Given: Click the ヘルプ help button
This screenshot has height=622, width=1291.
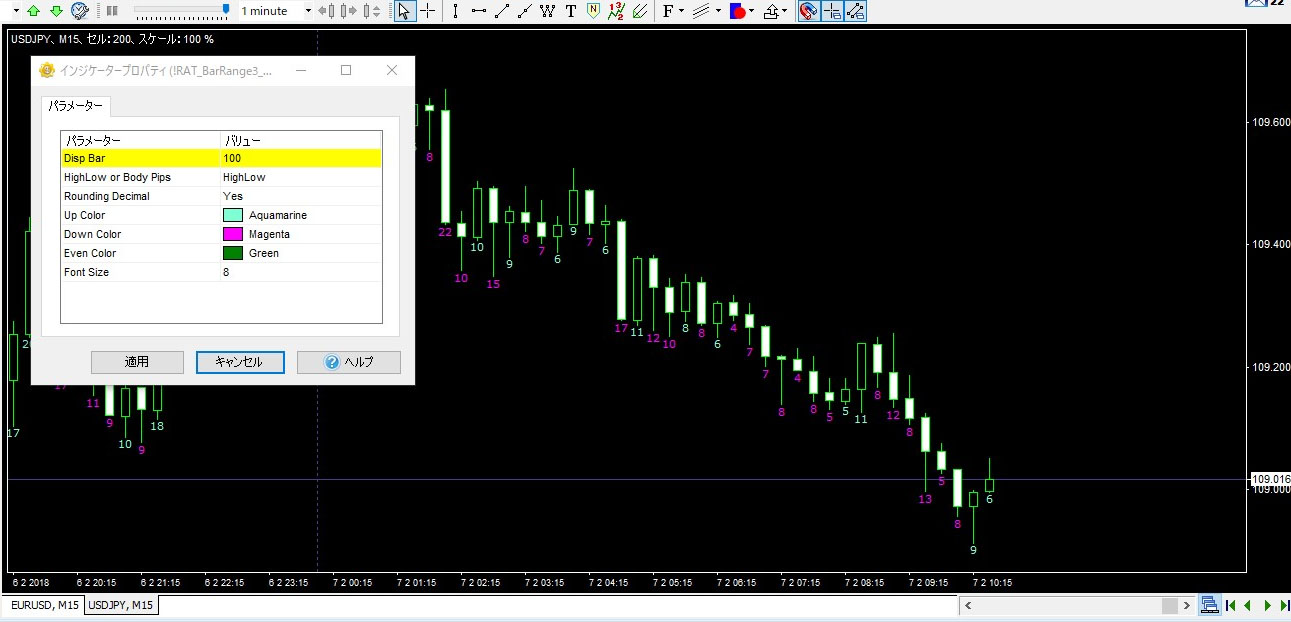Looking at the screenshot, I should pyautogui.click(x=348, y=362).
